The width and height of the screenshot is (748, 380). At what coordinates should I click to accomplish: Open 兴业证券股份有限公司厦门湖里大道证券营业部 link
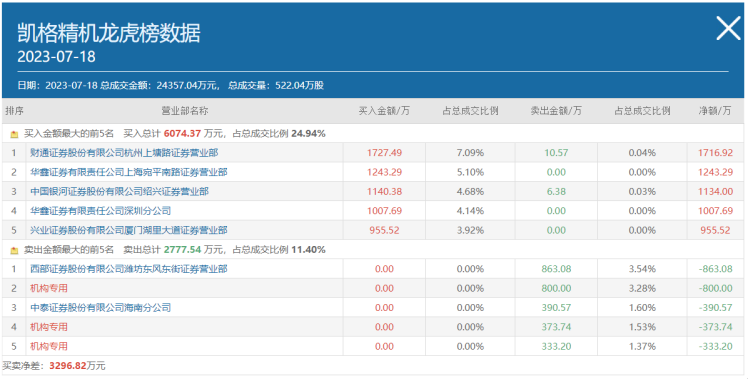tap(129, 230)
